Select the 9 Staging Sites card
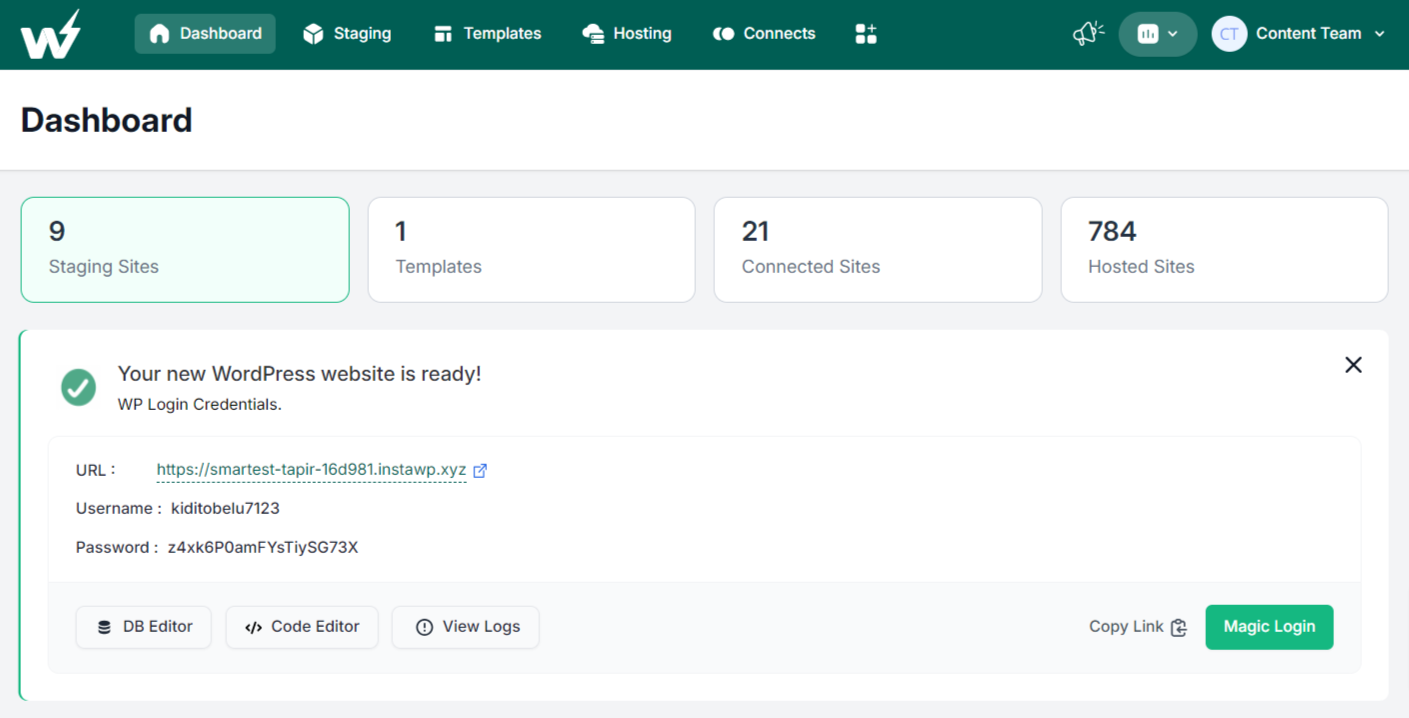Viewport: 1409px width, 718px height. 185,250
